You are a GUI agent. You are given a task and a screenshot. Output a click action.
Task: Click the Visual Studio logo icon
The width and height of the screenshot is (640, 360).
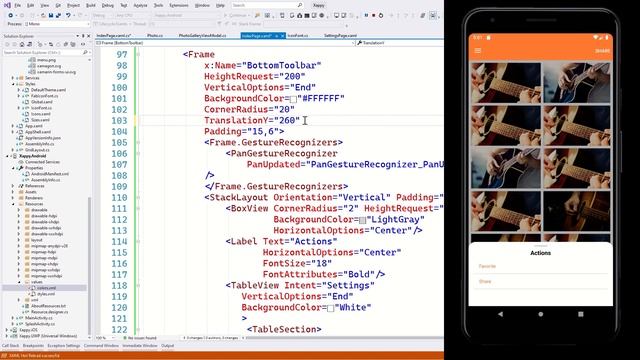(x=7, y=5)
